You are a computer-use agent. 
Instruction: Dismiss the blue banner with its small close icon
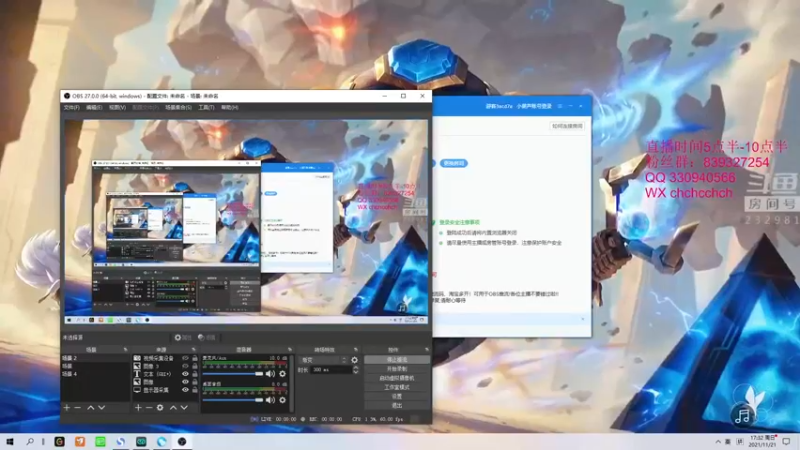click(583, 319)
